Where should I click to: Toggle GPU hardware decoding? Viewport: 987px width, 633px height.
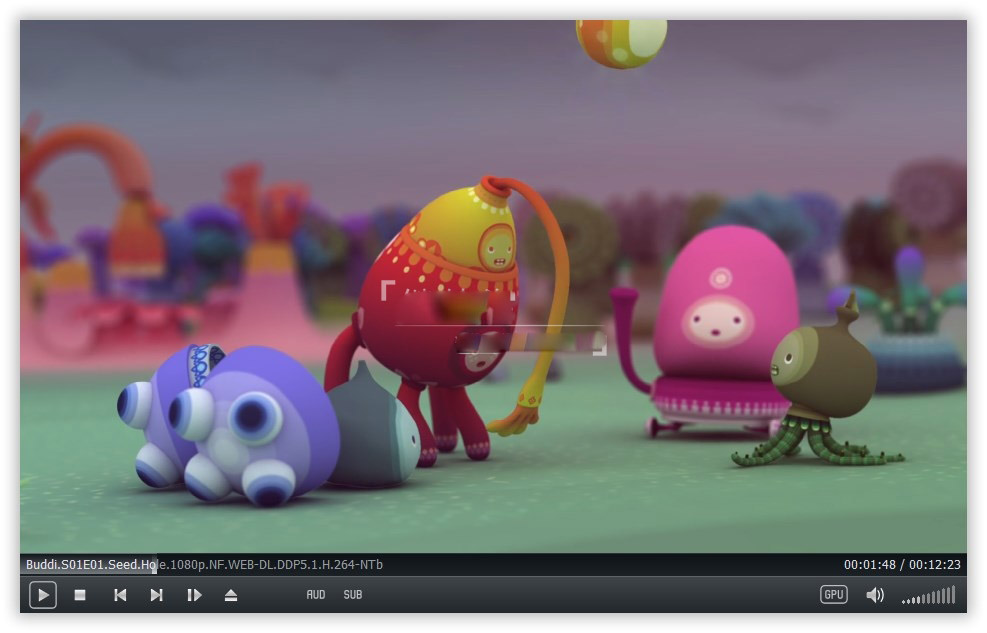(833, 595)
